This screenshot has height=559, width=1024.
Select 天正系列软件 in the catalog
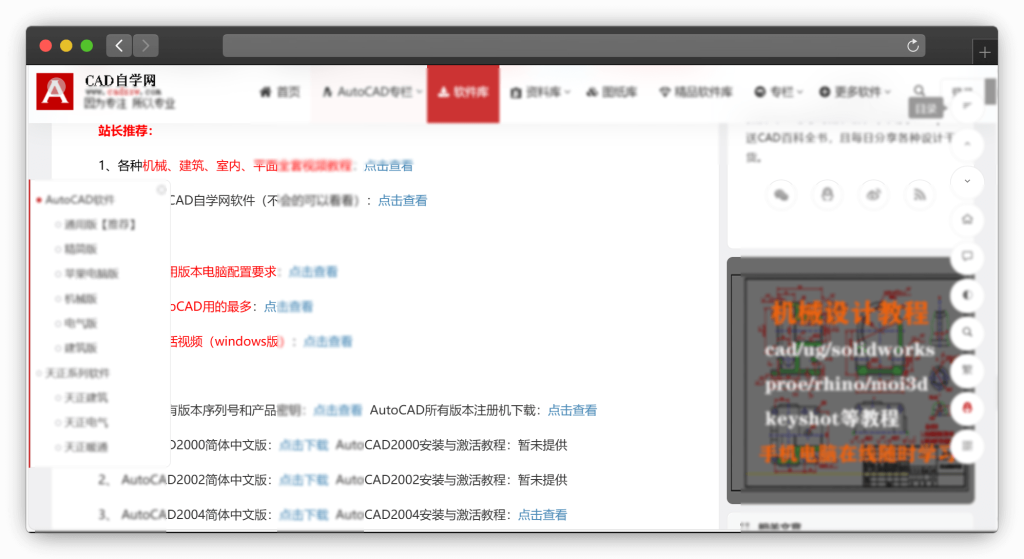[x=77, y=373]
